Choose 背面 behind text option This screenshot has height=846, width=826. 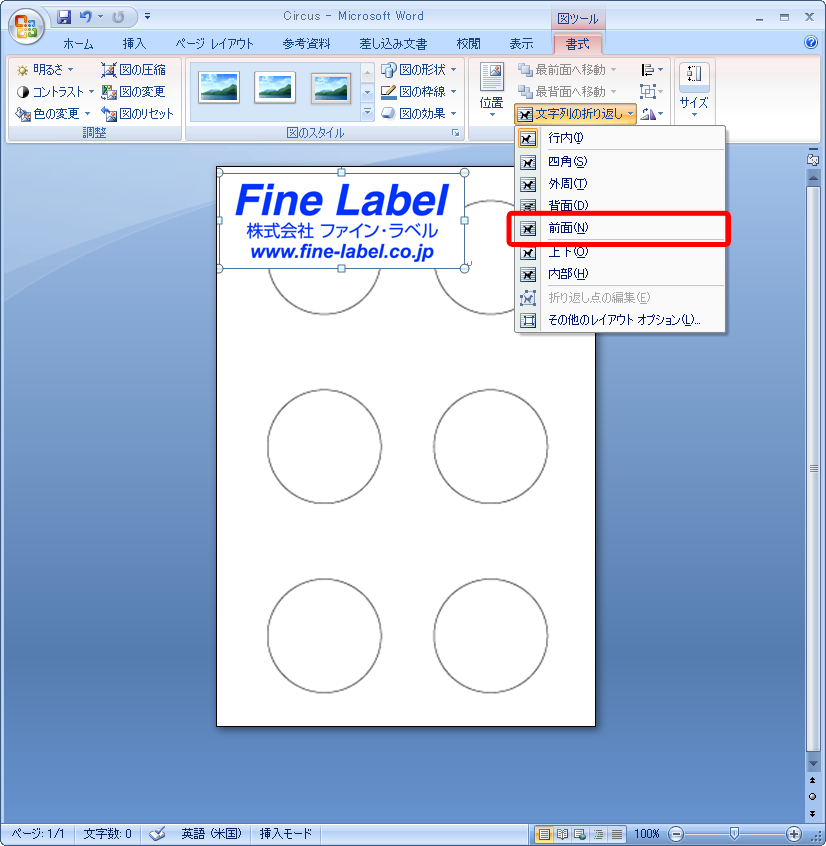click(620, 206)
